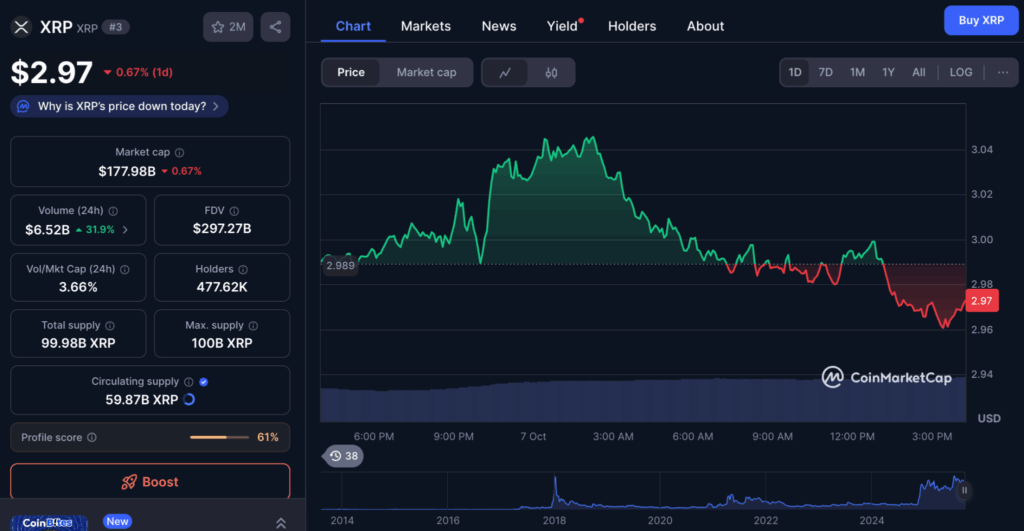Toggle the Price view of the chart
This screenshot has width=1024, height=531.
click(x=351, y=72)
